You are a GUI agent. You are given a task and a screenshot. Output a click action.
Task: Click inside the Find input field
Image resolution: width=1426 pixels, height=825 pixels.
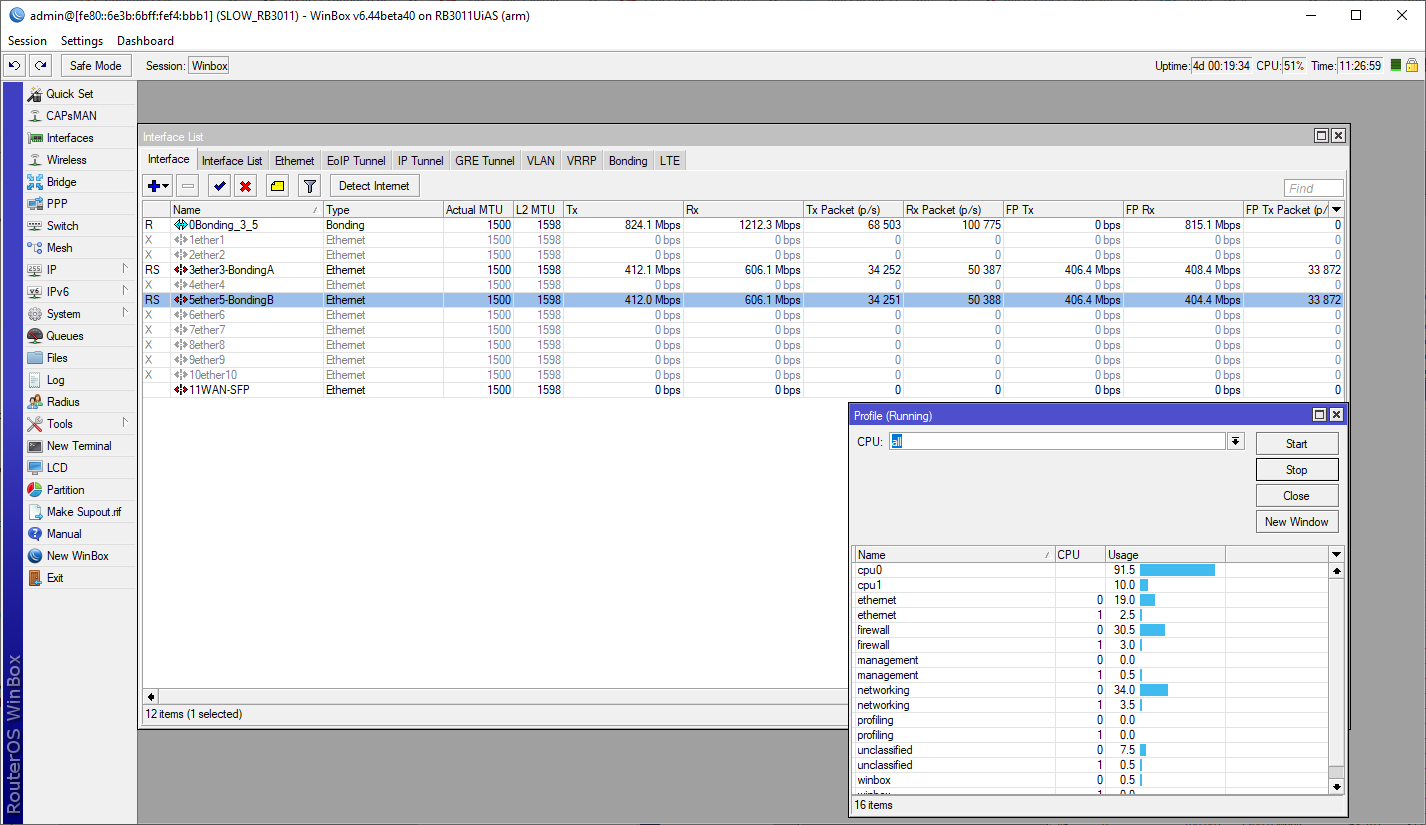pos(1313,187)
